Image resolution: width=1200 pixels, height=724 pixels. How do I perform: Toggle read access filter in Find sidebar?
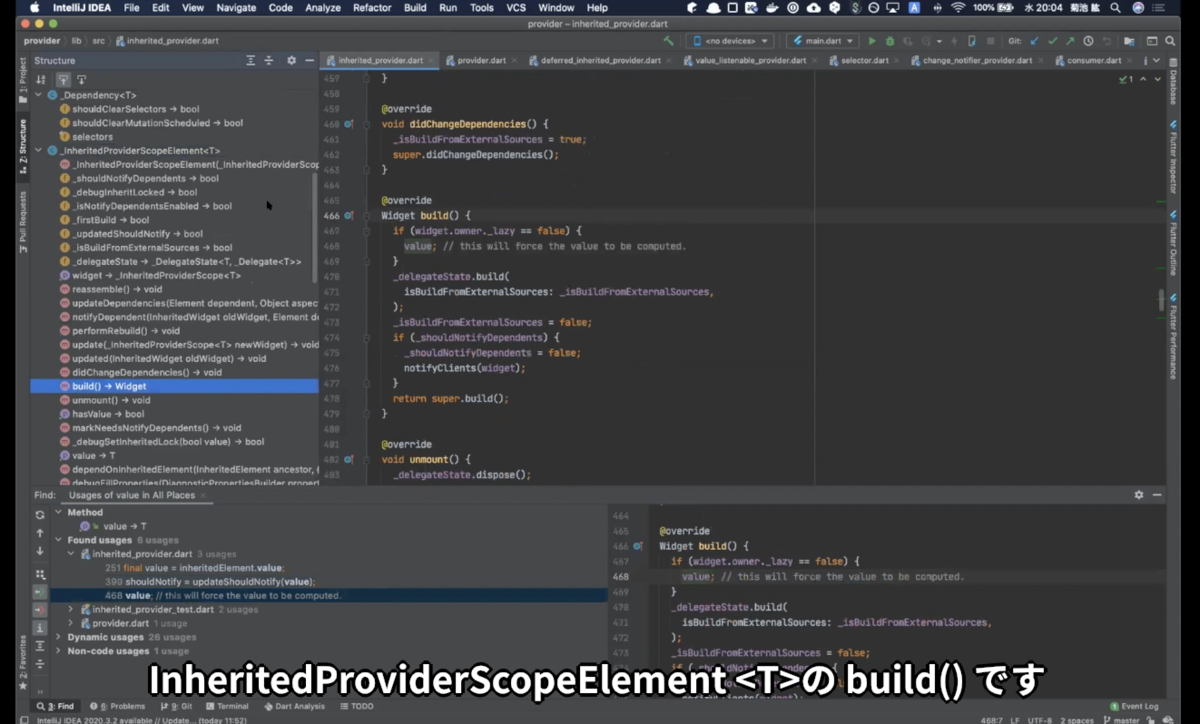(40, 592)
